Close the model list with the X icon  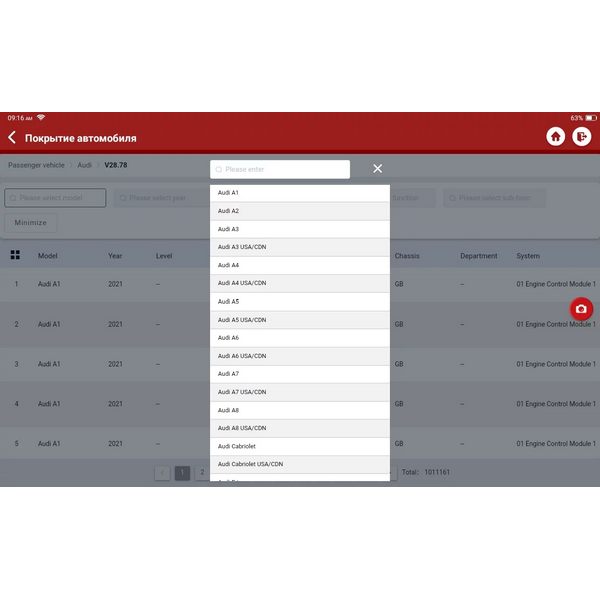[377, 168]
